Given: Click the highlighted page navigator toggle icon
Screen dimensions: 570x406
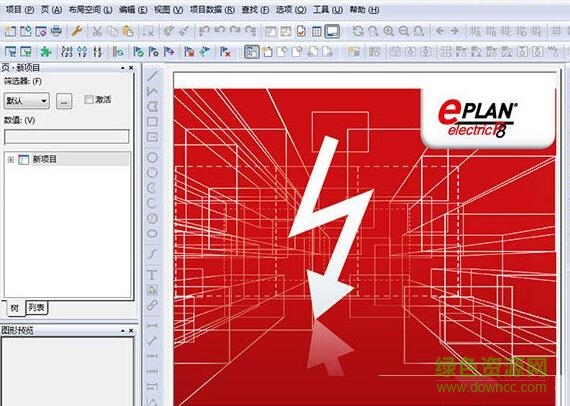Looking at the screenshot, I should point(252,52).
